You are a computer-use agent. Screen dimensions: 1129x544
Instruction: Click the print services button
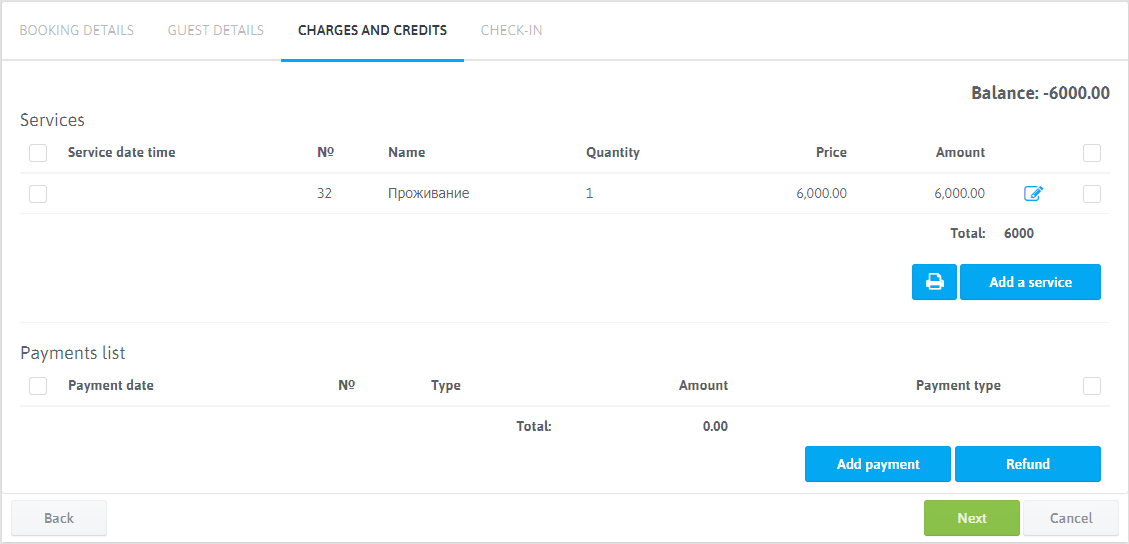(x=934, y=282)
